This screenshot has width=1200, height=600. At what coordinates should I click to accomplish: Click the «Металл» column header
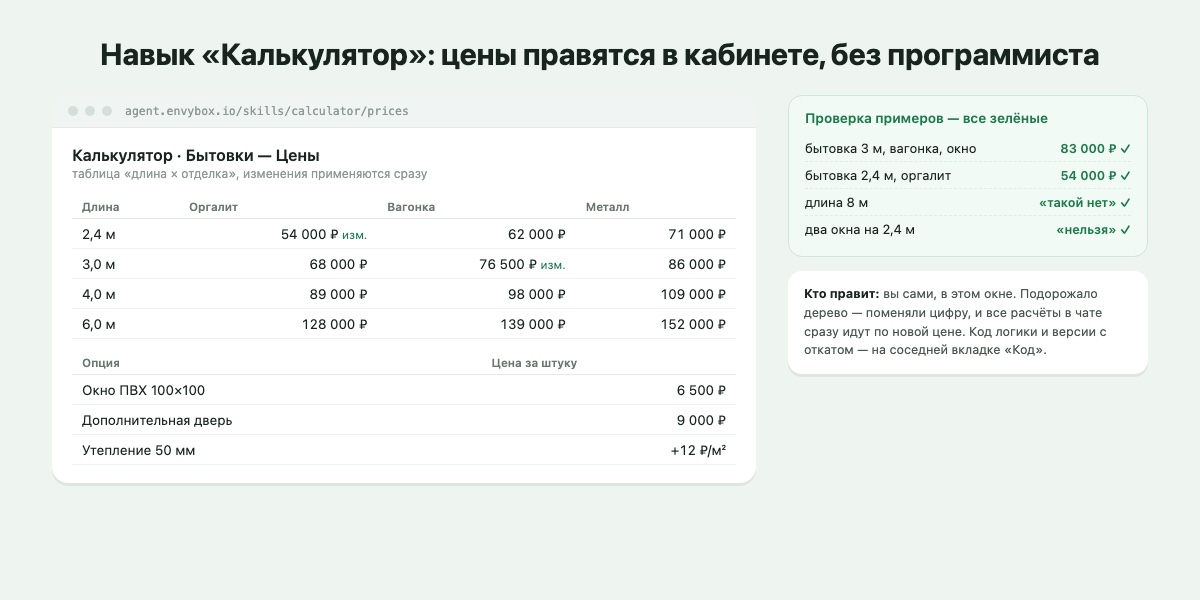pos(608,207)
